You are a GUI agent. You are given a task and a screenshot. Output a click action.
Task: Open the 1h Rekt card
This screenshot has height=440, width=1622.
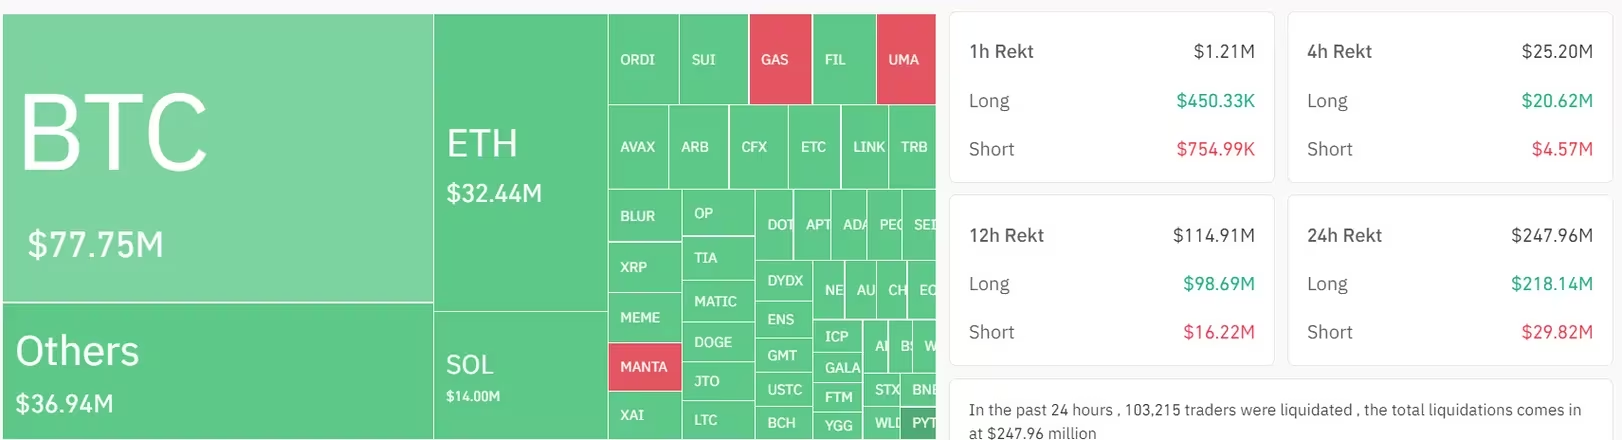pos(1111,98)
